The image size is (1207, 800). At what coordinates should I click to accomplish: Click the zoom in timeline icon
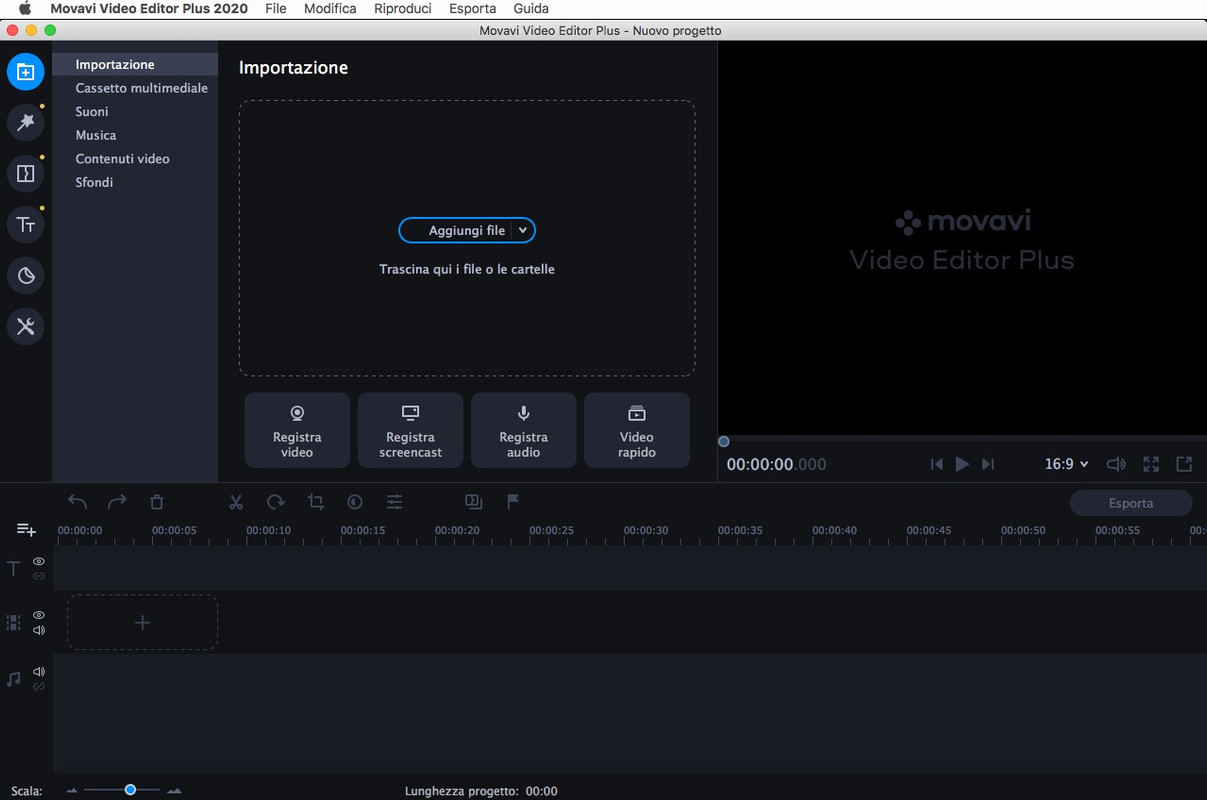174,791
